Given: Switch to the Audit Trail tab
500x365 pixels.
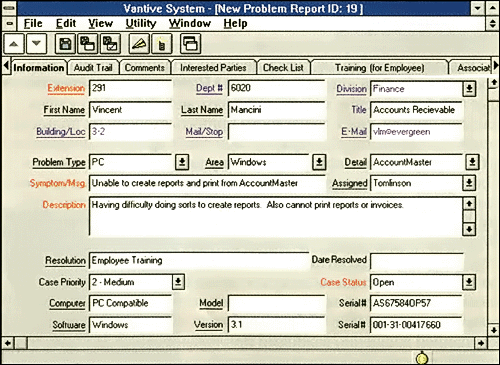Looking at the screenshot, I should pos(93,68).
